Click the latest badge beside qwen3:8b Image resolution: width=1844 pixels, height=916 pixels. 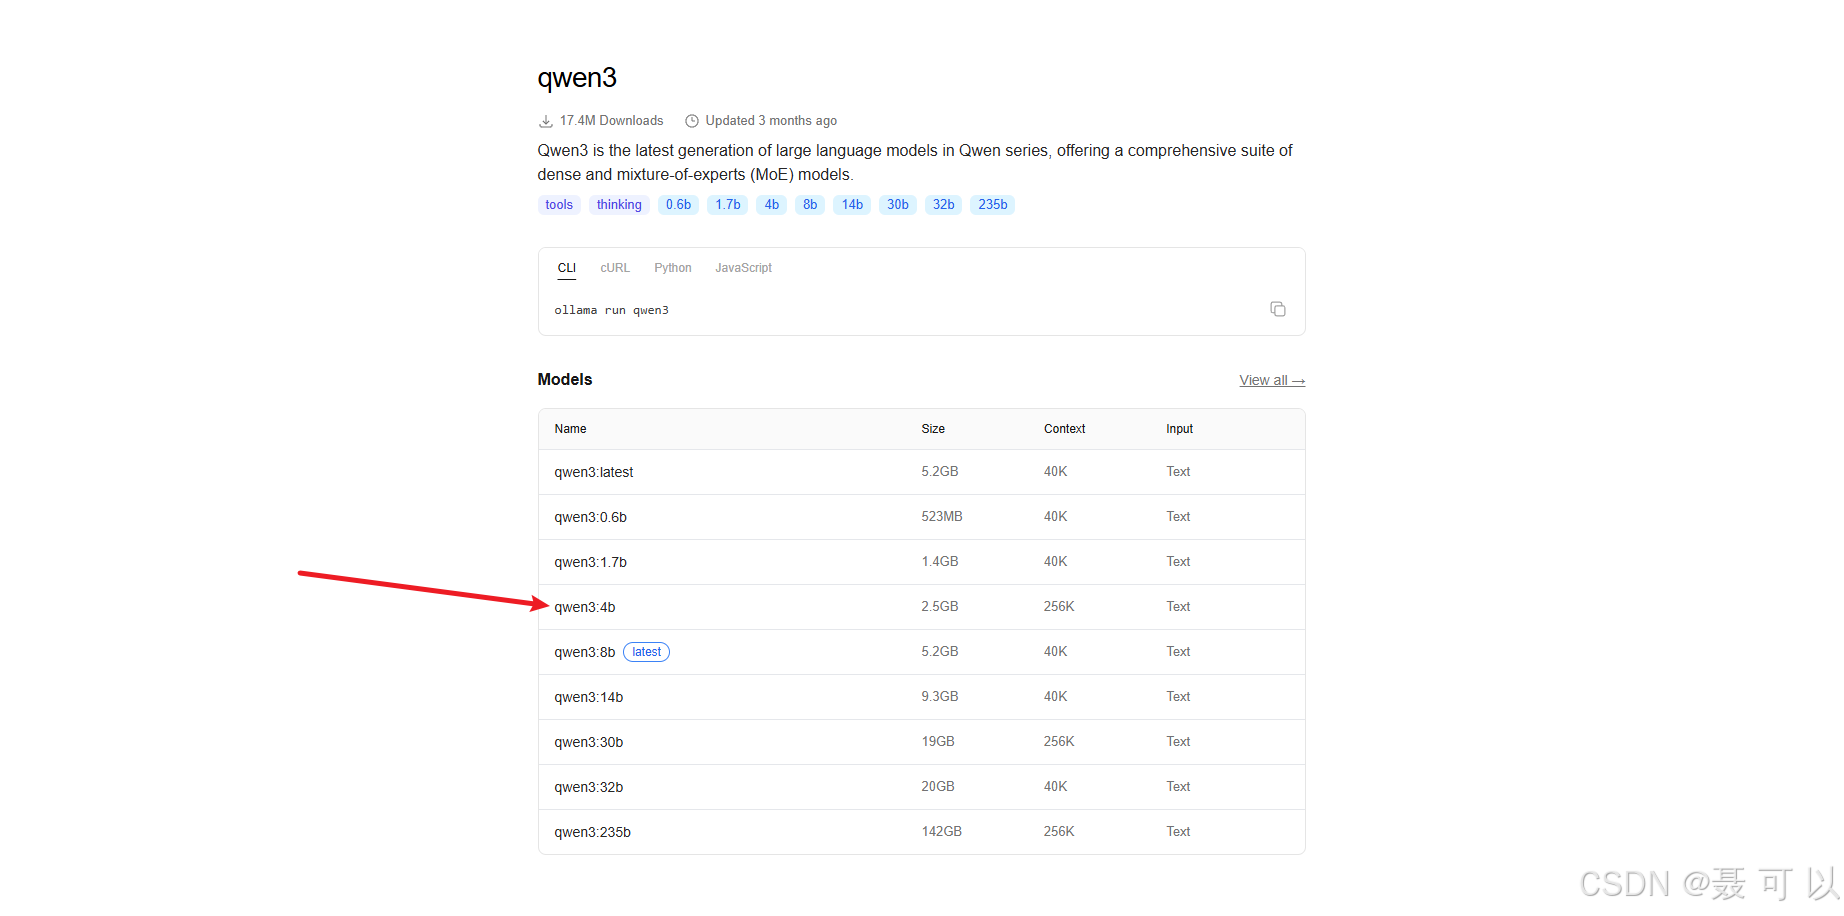[646, 652]
